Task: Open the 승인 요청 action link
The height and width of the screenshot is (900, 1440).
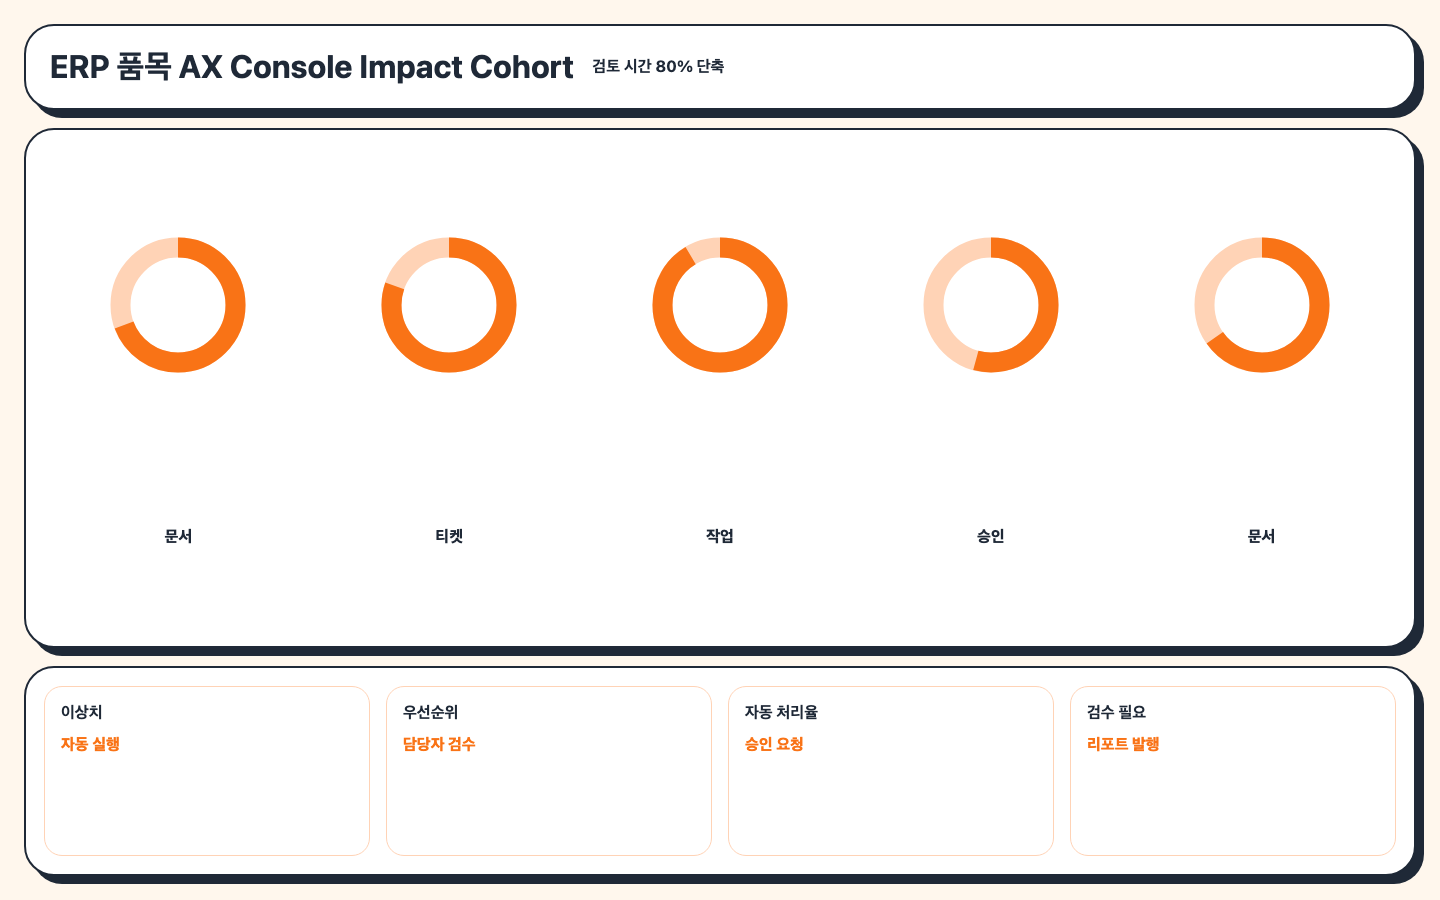Action: click(774, 744)
